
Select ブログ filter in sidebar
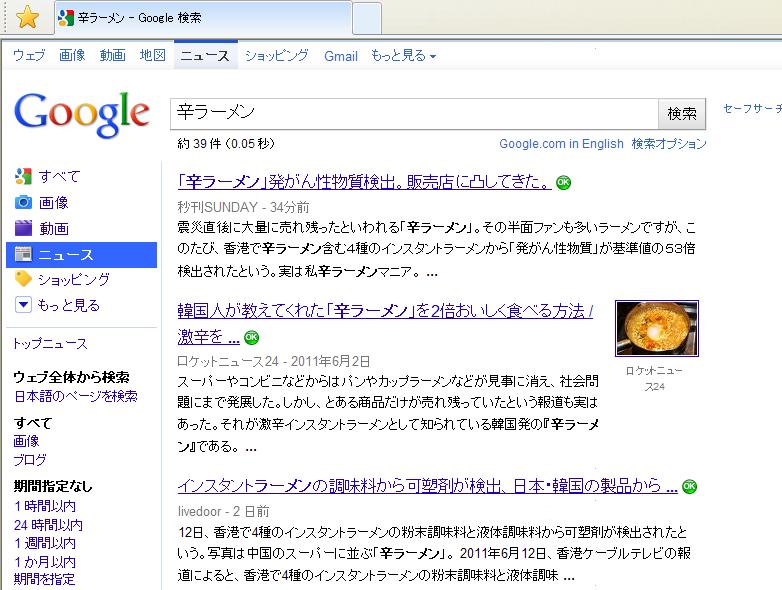[30, 460]
